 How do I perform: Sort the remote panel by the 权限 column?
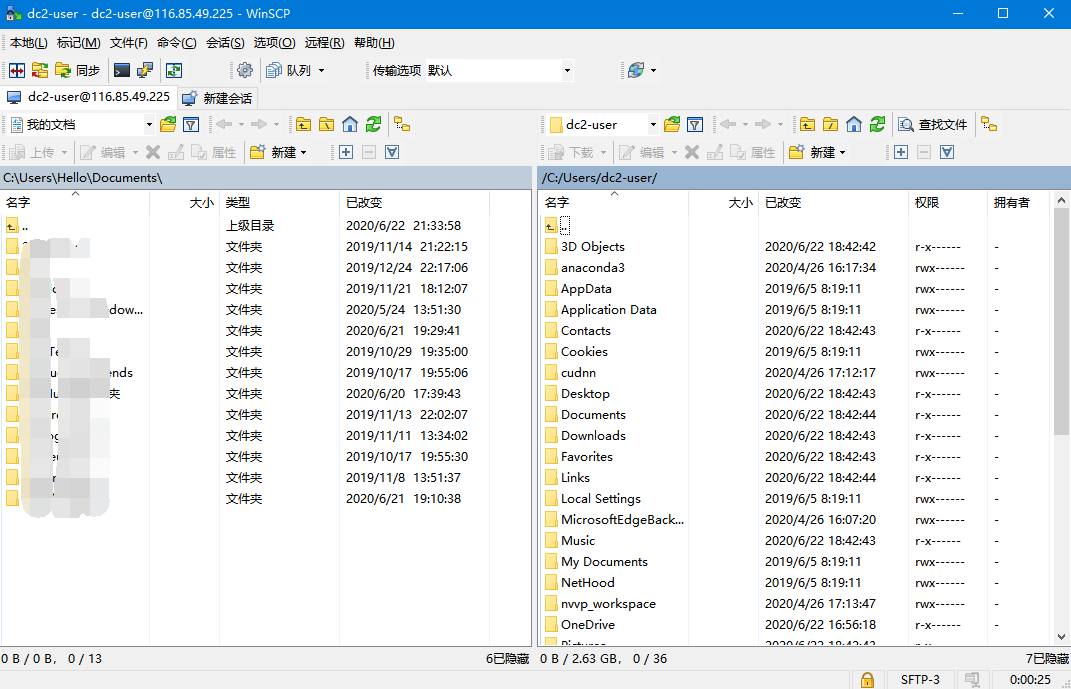click(x=948, y=202)
